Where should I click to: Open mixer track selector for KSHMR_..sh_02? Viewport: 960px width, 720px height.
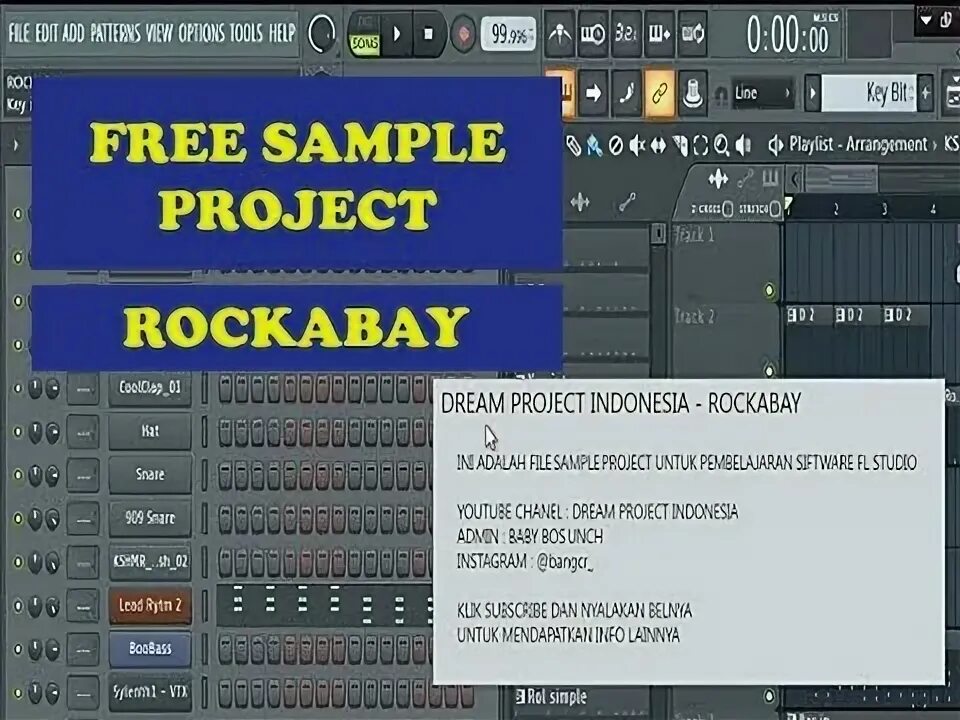pyautogui.click(x=83, y=563)
